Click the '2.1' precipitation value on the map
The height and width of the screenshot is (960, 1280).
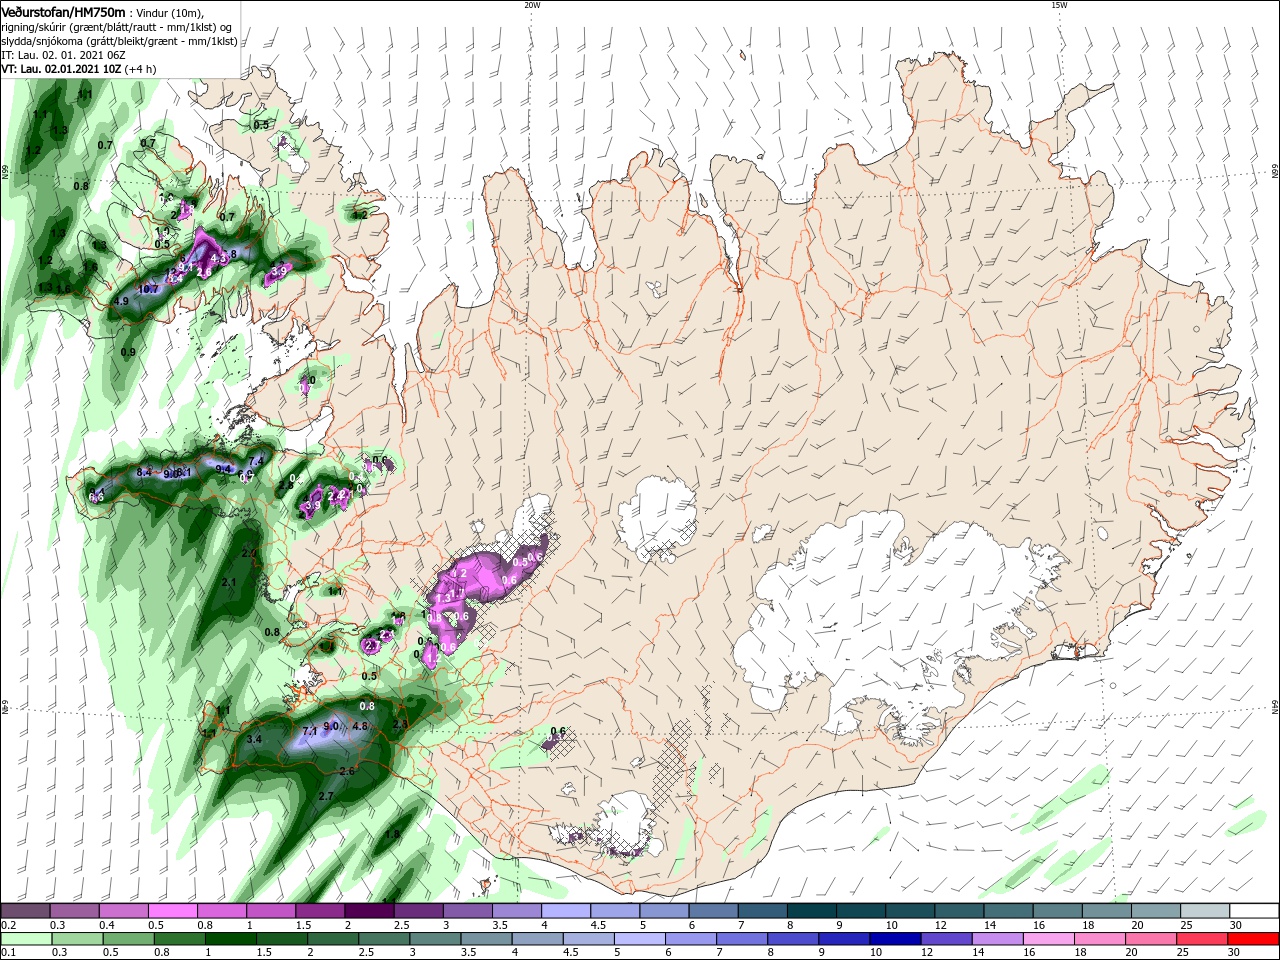pos(229,583)
